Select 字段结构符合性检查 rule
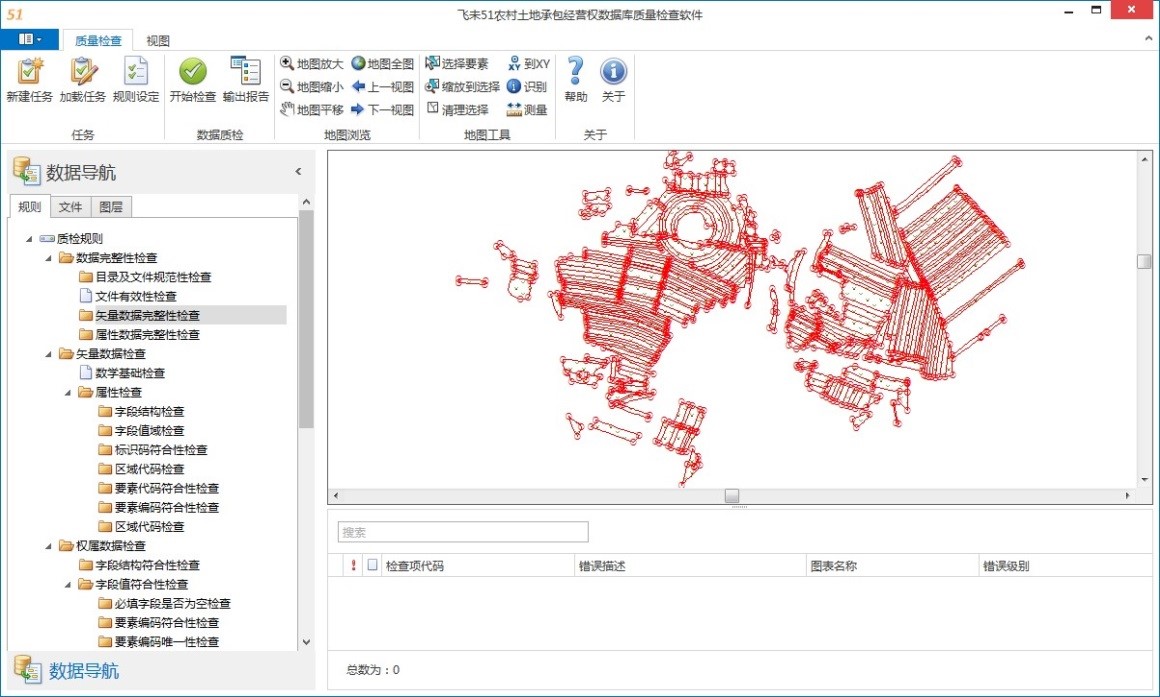1160x697 pixels. (x=147, y=565)
